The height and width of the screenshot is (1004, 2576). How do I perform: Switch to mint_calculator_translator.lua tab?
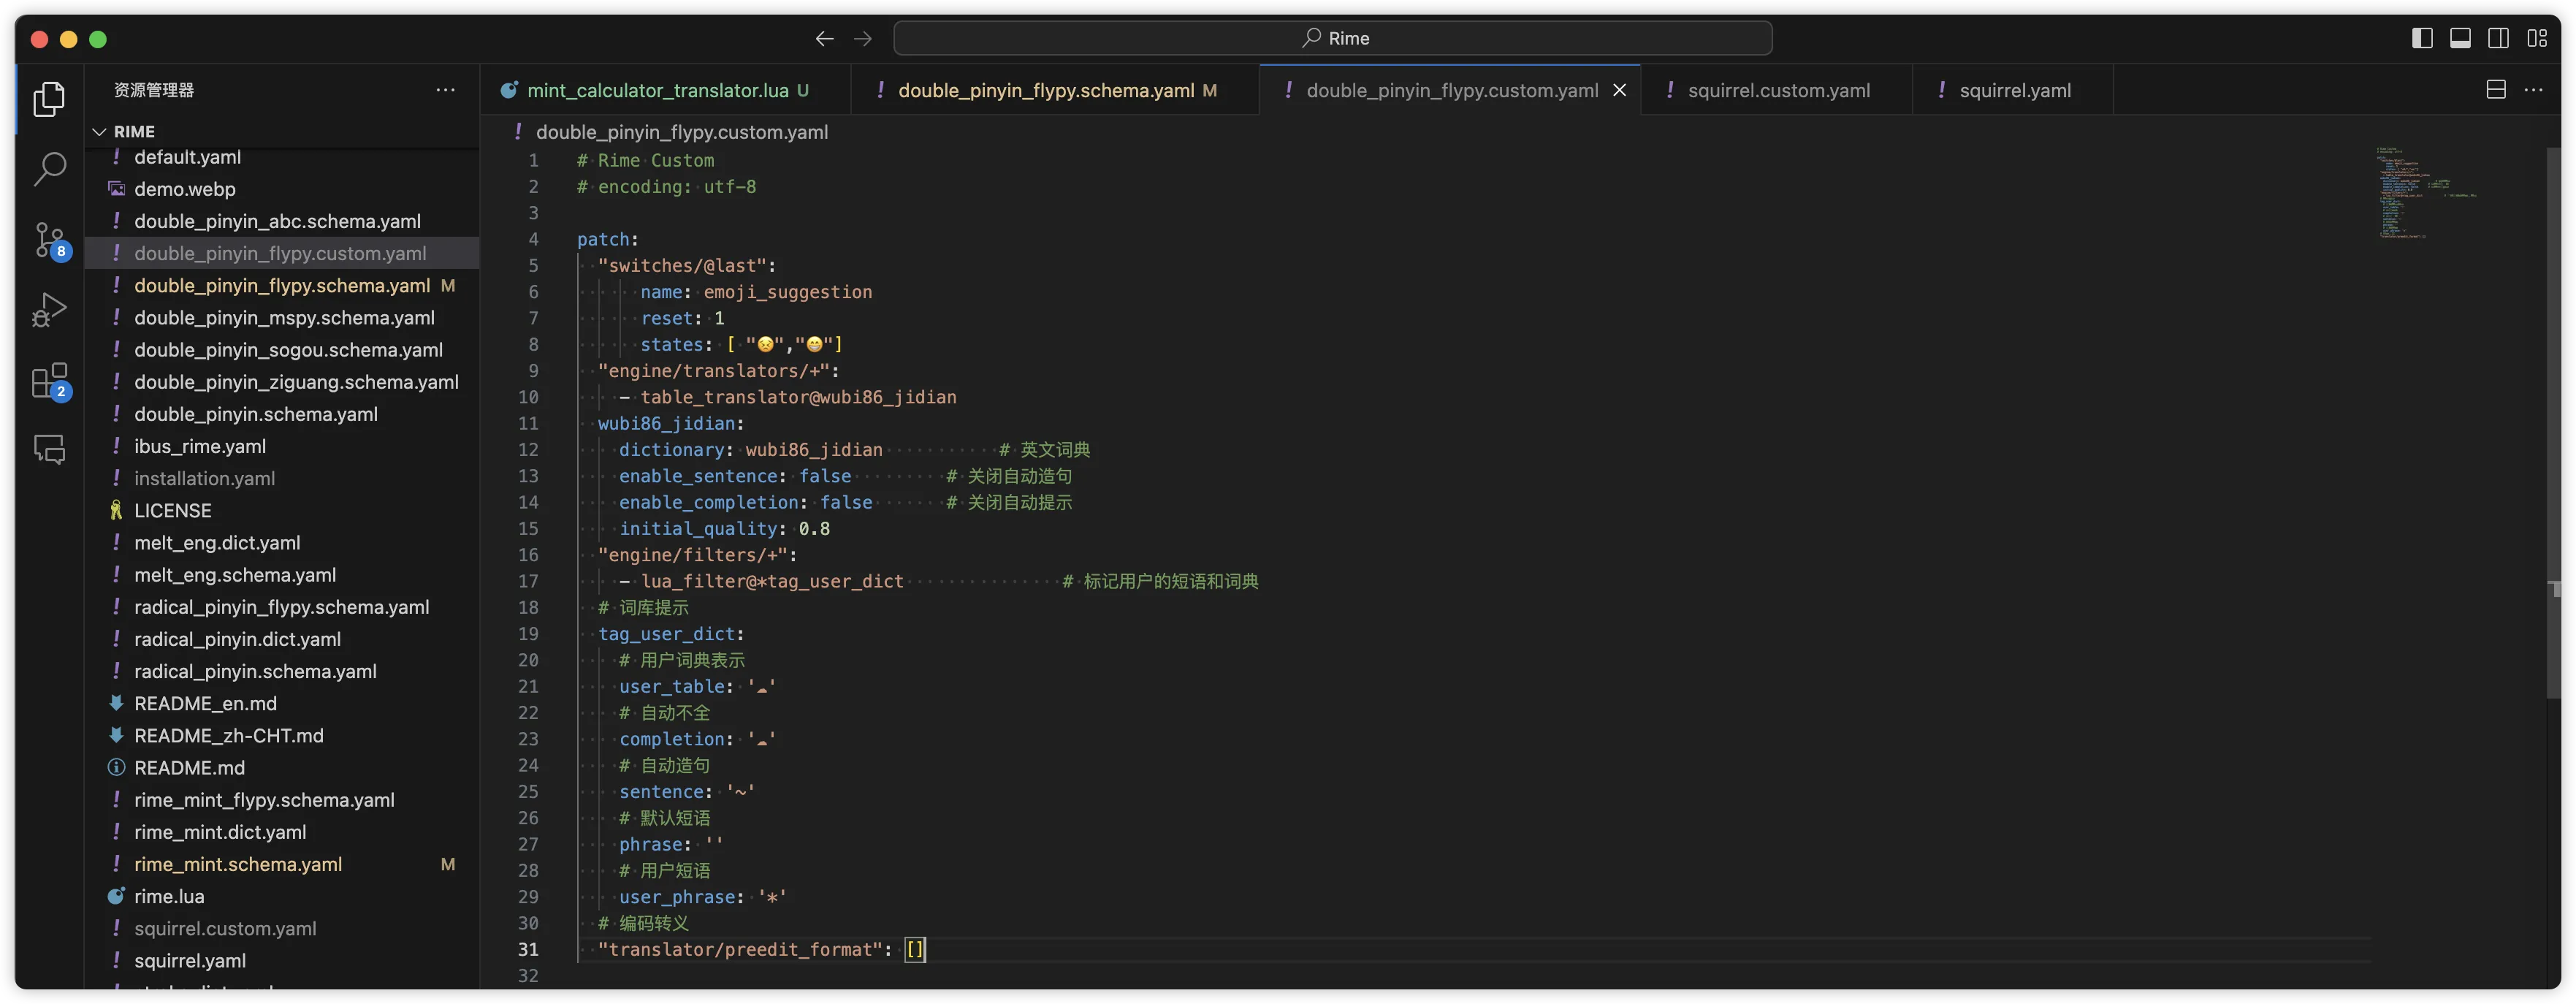(x=665, y=90)
